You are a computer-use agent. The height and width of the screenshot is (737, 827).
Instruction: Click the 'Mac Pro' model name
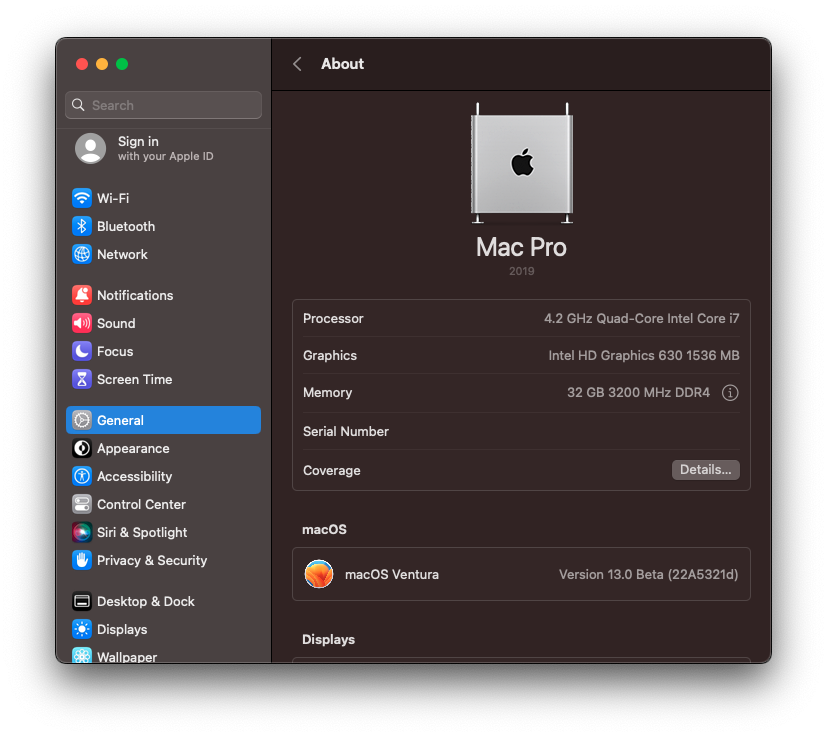[x=521, y=247]
